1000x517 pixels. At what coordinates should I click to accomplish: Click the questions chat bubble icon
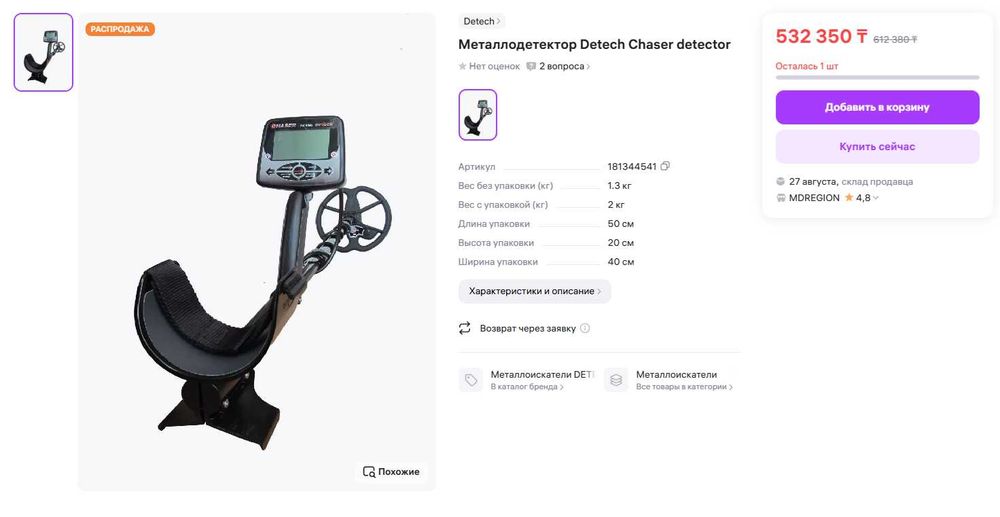point(531,66)
